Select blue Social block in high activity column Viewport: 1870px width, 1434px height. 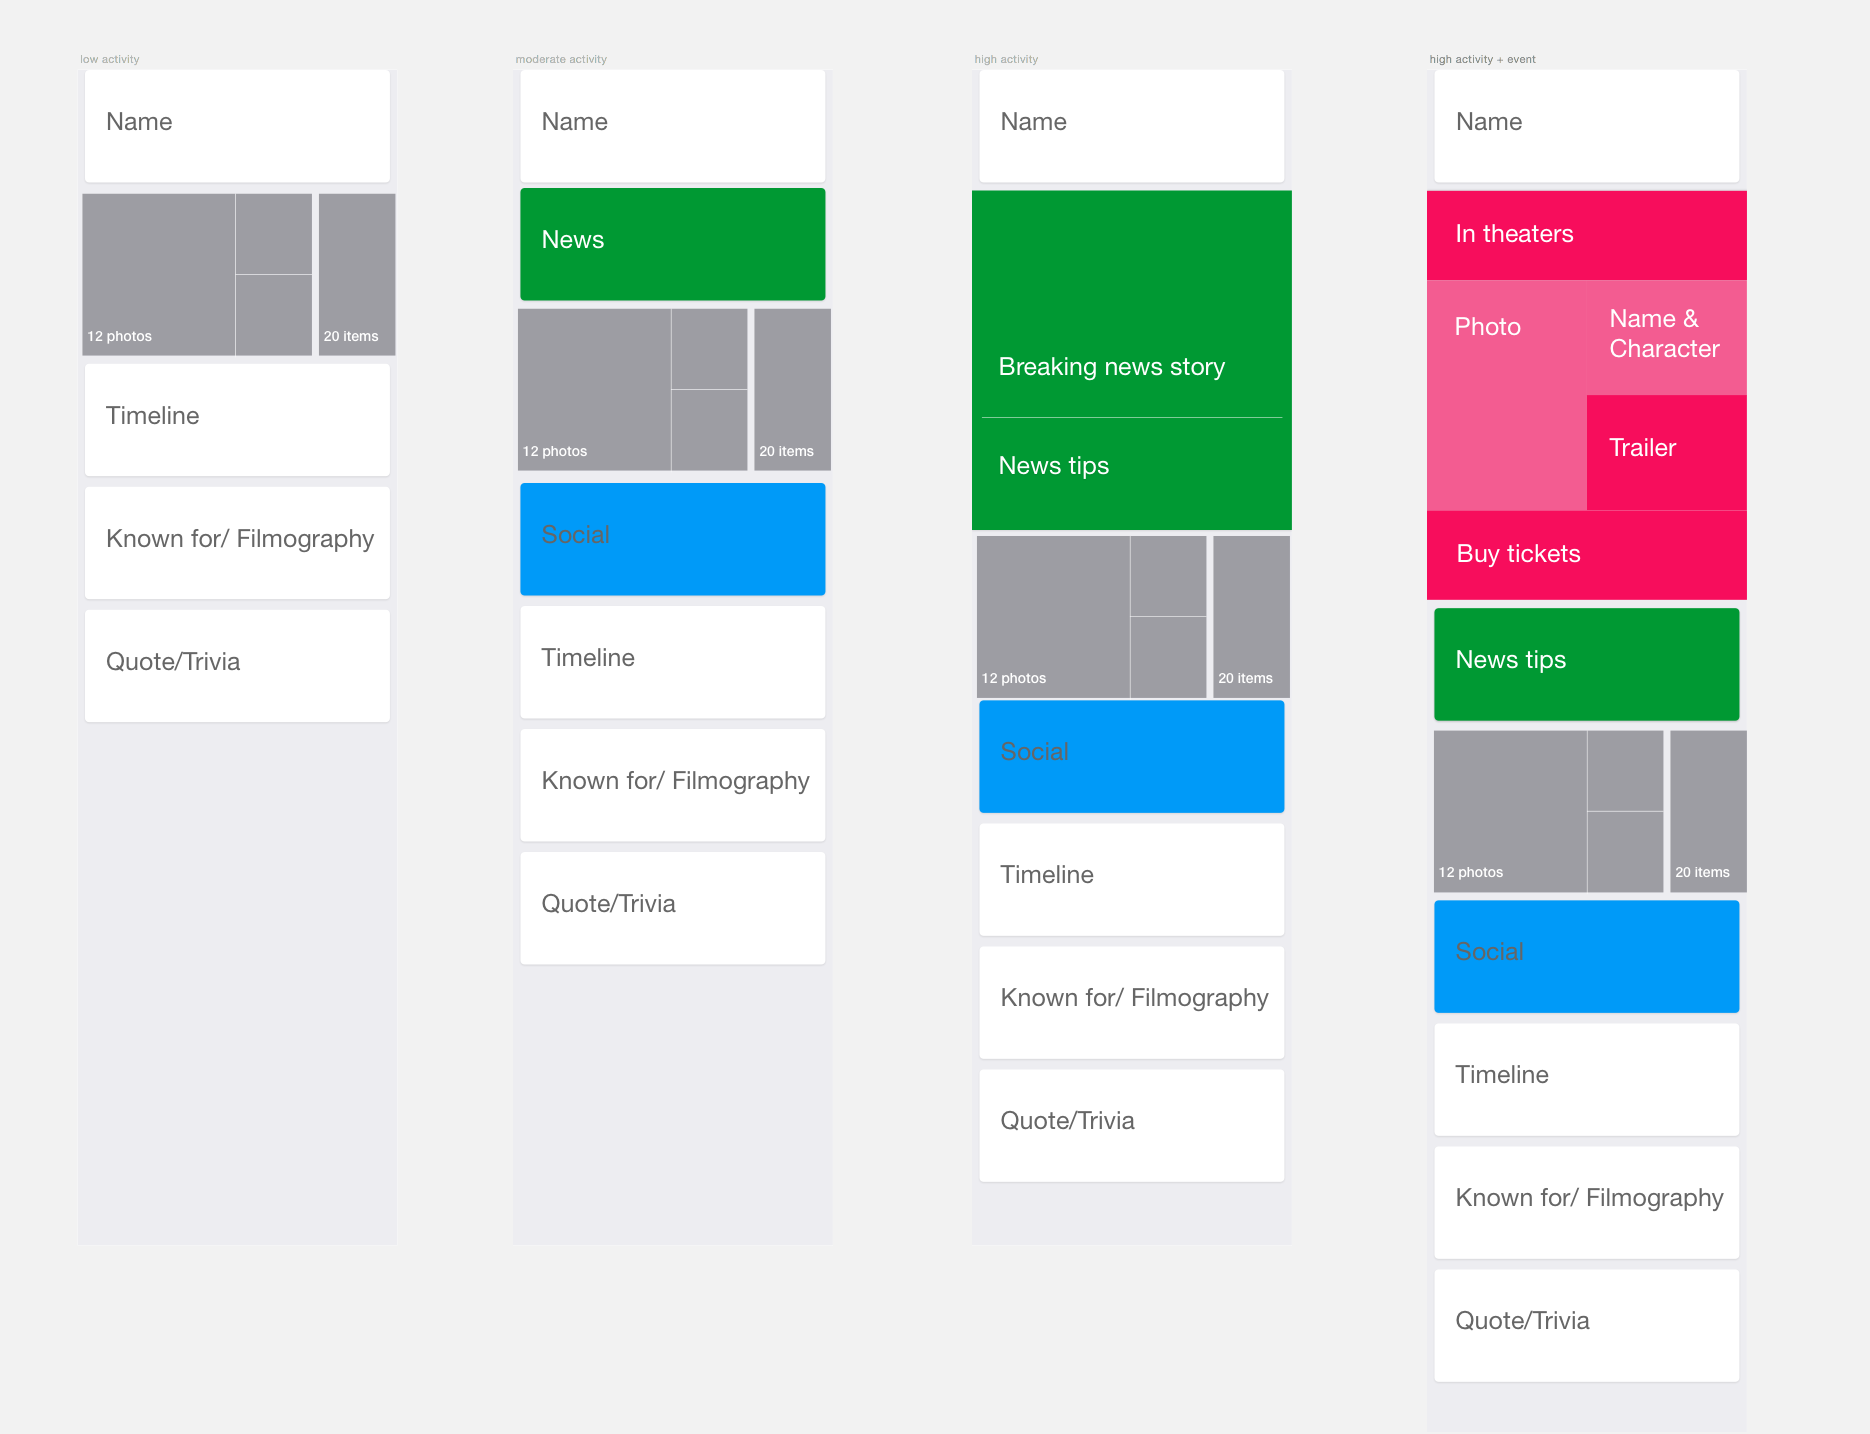[1132, 756]
